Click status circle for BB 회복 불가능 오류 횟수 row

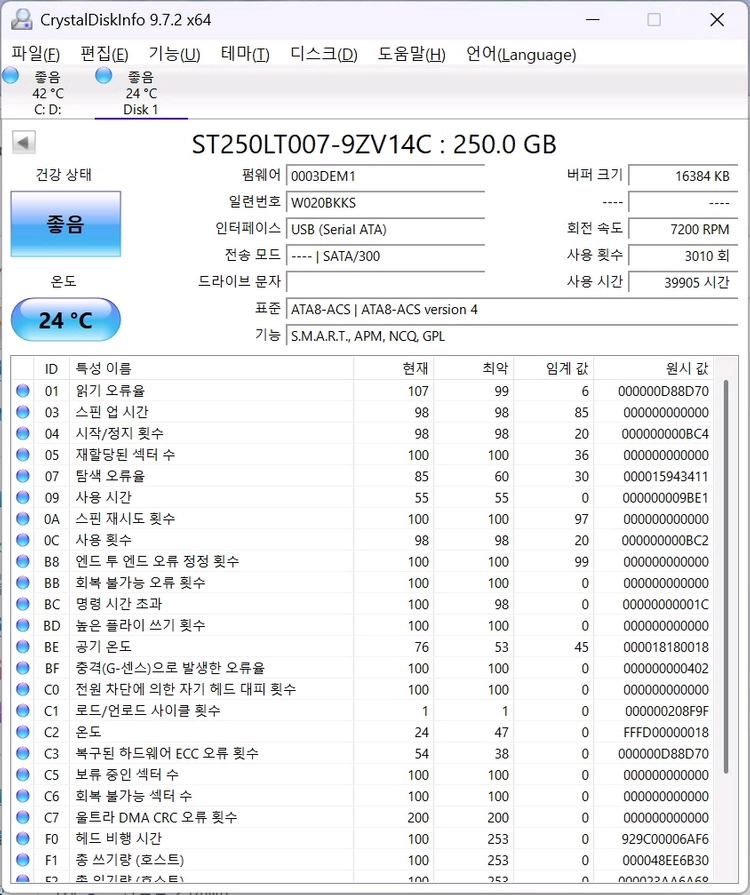(22, 582)
